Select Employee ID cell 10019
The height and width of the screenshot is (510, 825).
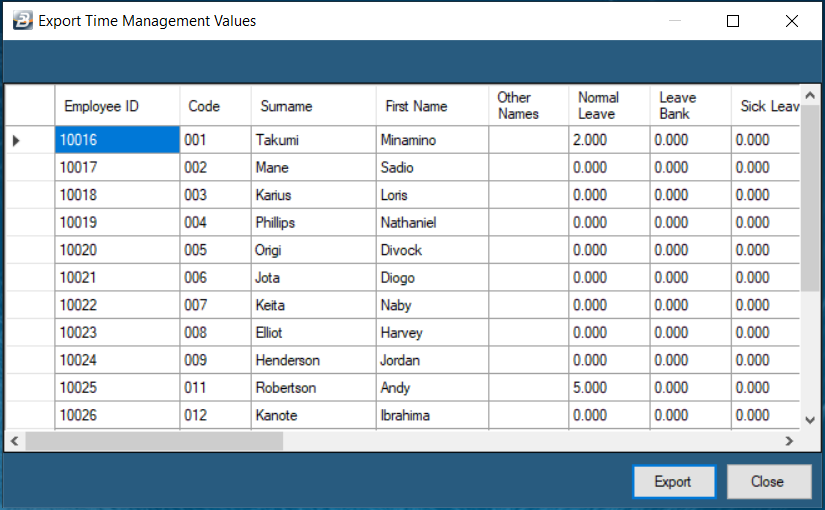(117, 222)
